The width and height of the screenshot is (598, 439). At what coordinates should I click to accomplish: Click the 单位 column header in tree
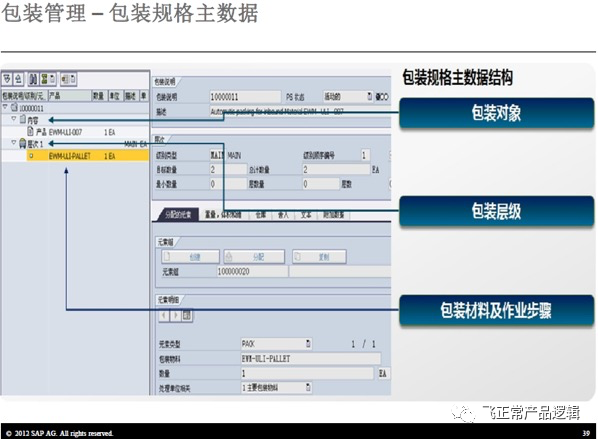point(115,95)
